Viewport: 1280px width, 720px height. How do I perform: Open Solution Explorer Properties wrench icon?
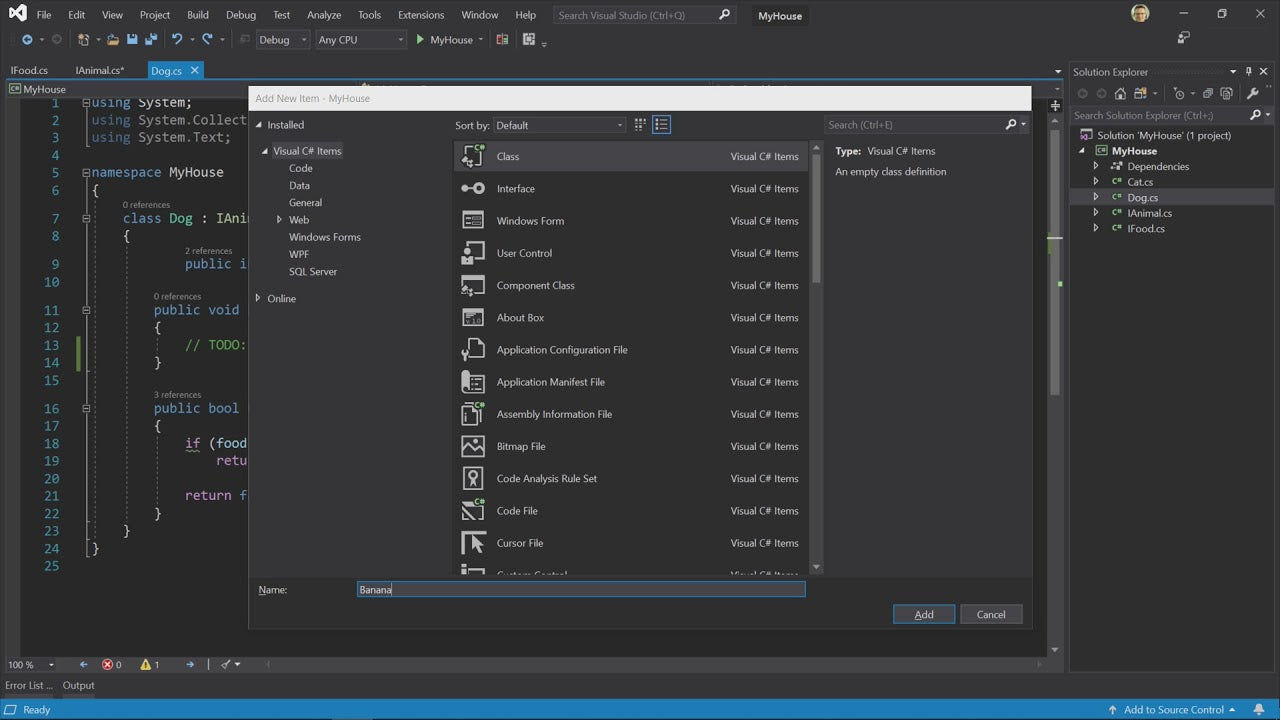point(1252,94)
